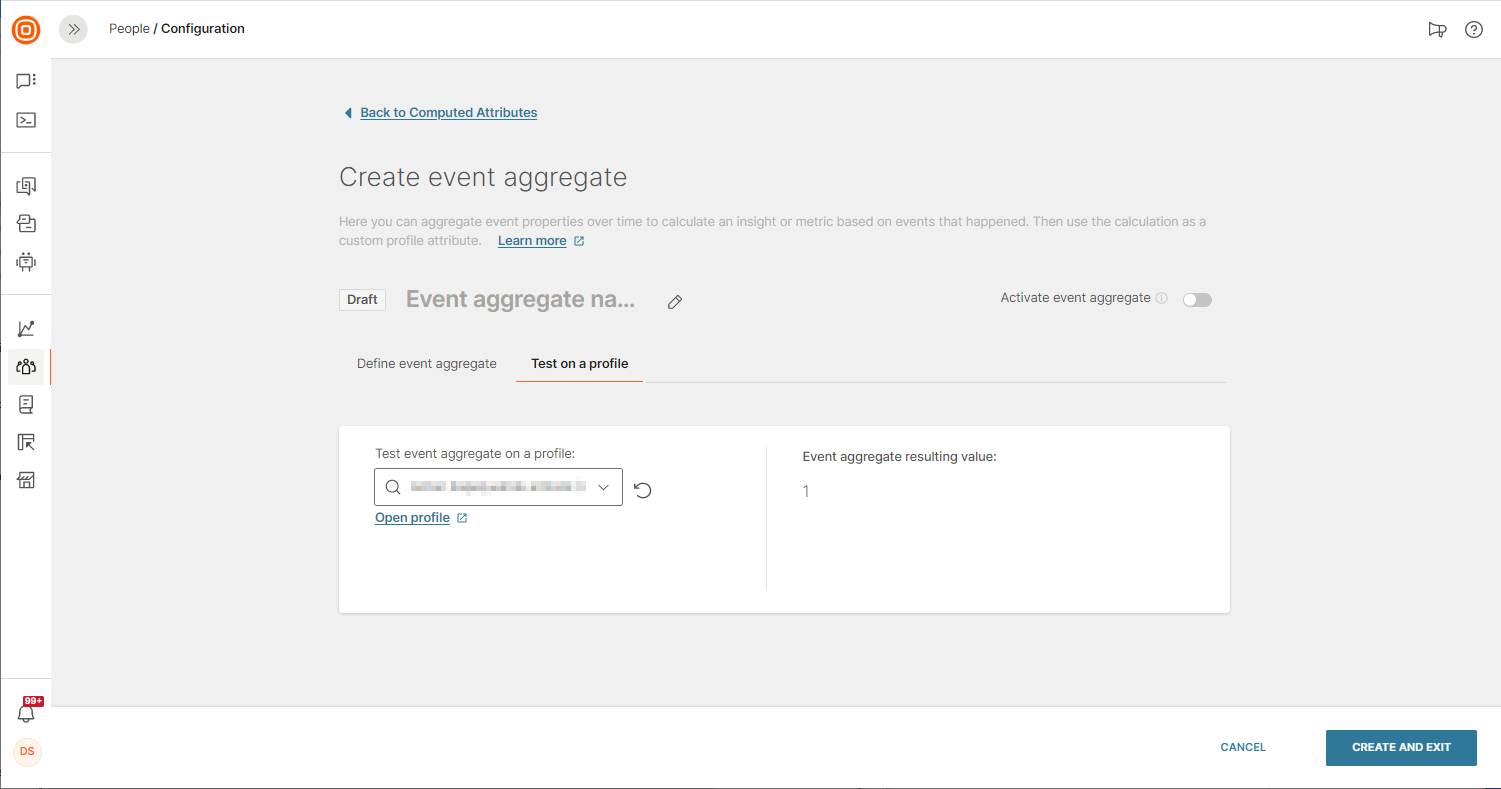The image size is (1501, 789).
Task: Open the store icon in sidebar
Action: [26, 480]
